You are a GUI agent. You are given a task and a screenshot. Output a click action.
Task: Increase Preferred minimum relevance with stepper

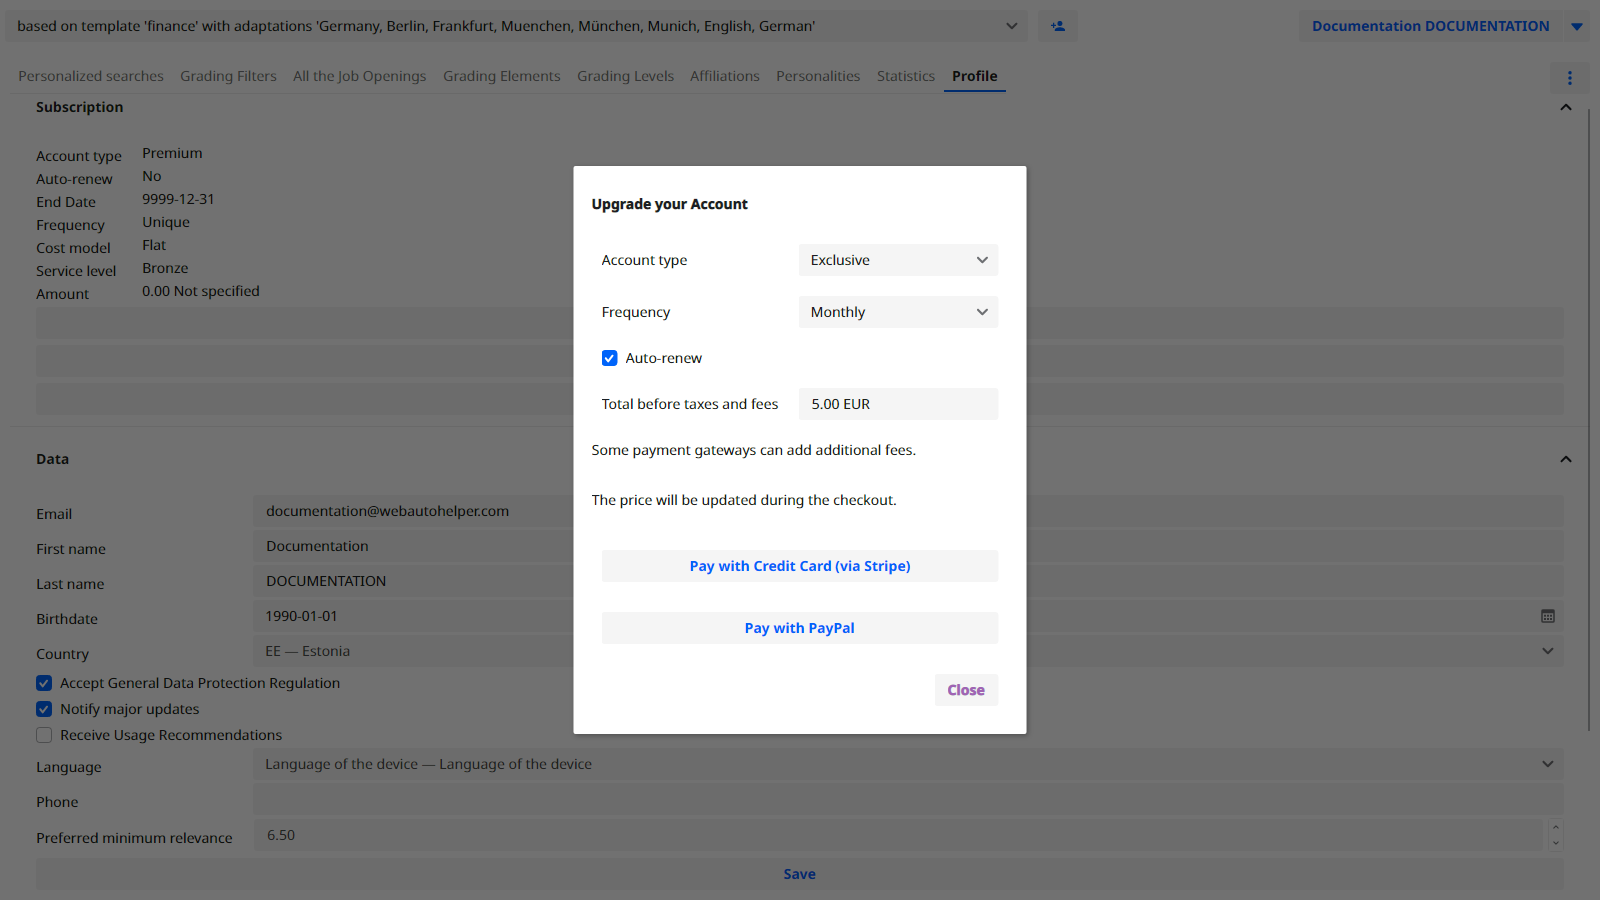coord(1555,828)
